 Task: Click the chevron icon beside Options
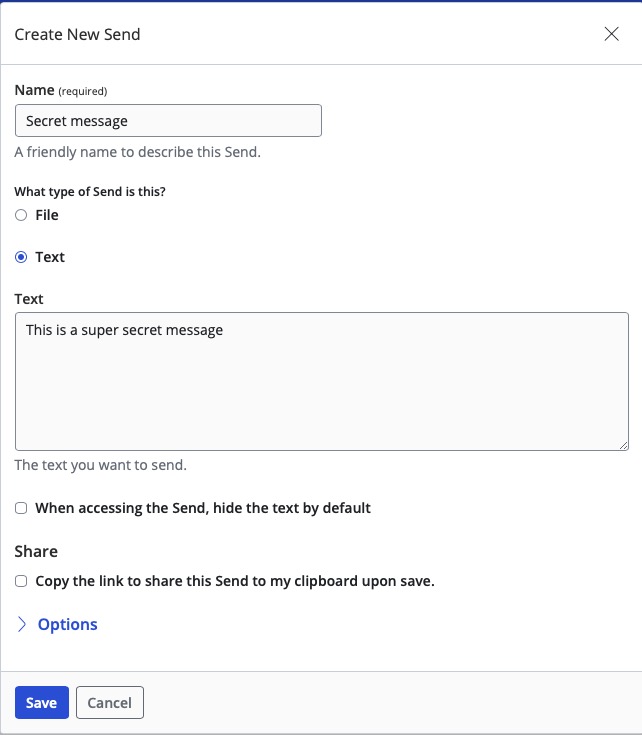coord(22,624)
